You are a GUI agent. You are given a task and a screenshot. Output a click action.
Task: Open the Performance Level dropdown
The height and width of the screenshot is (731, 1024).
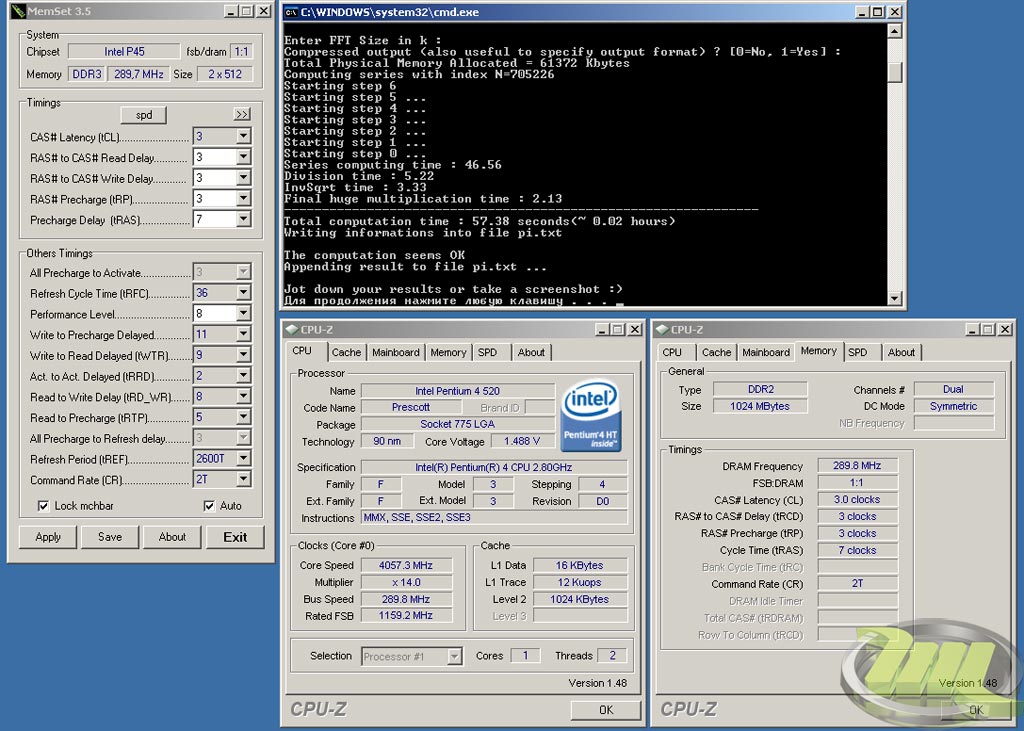(x=243, y=314)
